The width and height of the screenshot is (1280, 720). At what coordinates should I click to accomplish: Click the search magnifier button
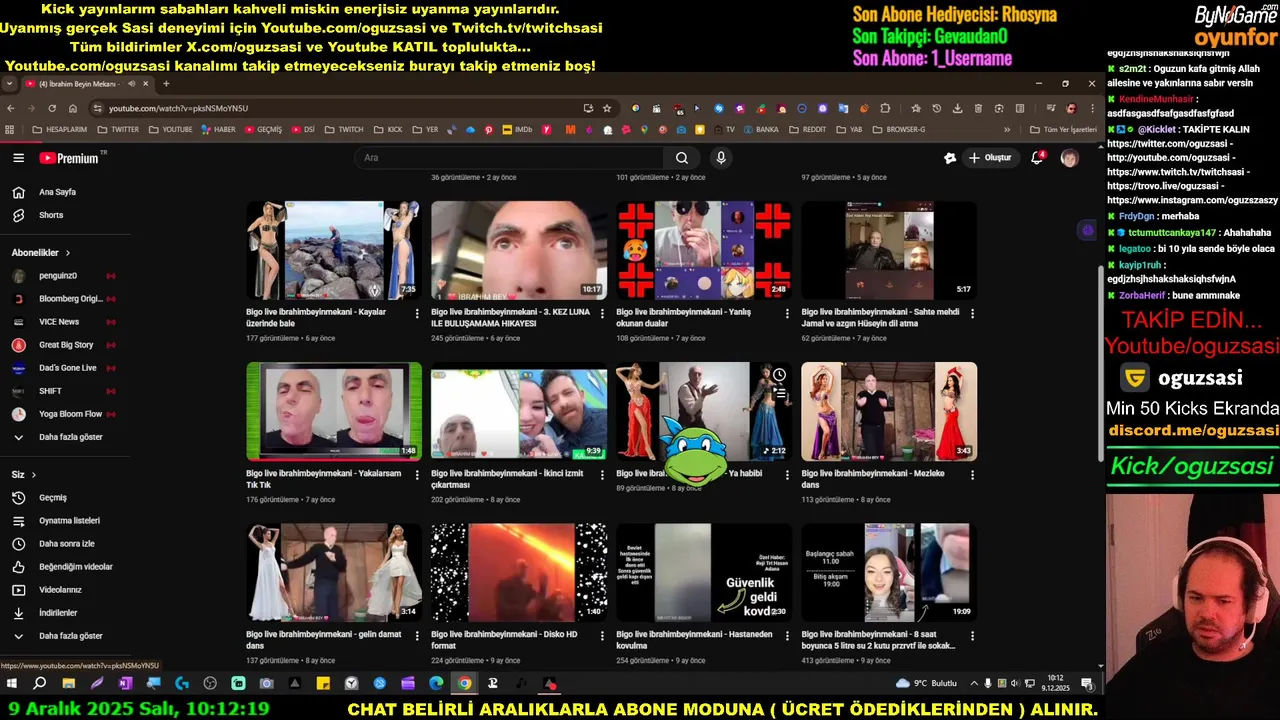coord(681,158)
